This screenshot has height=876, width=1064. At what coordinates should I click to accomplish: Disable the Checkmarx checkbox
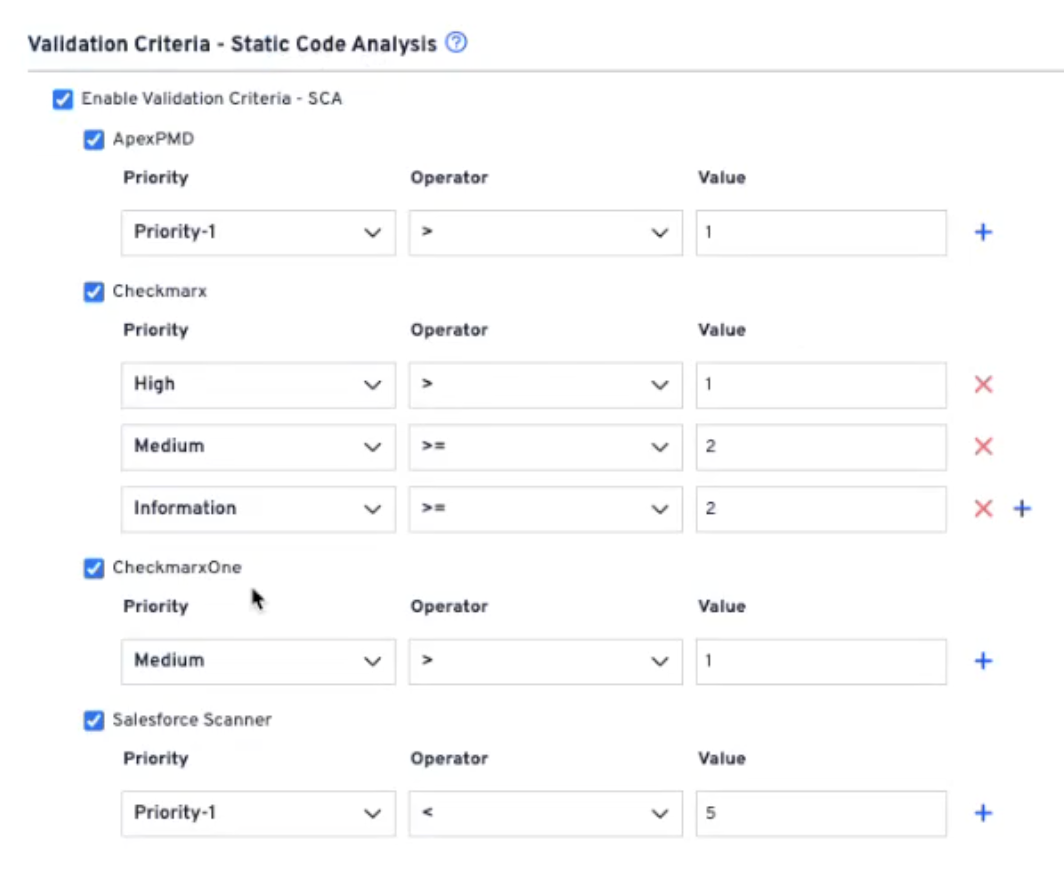pos(94,292)
